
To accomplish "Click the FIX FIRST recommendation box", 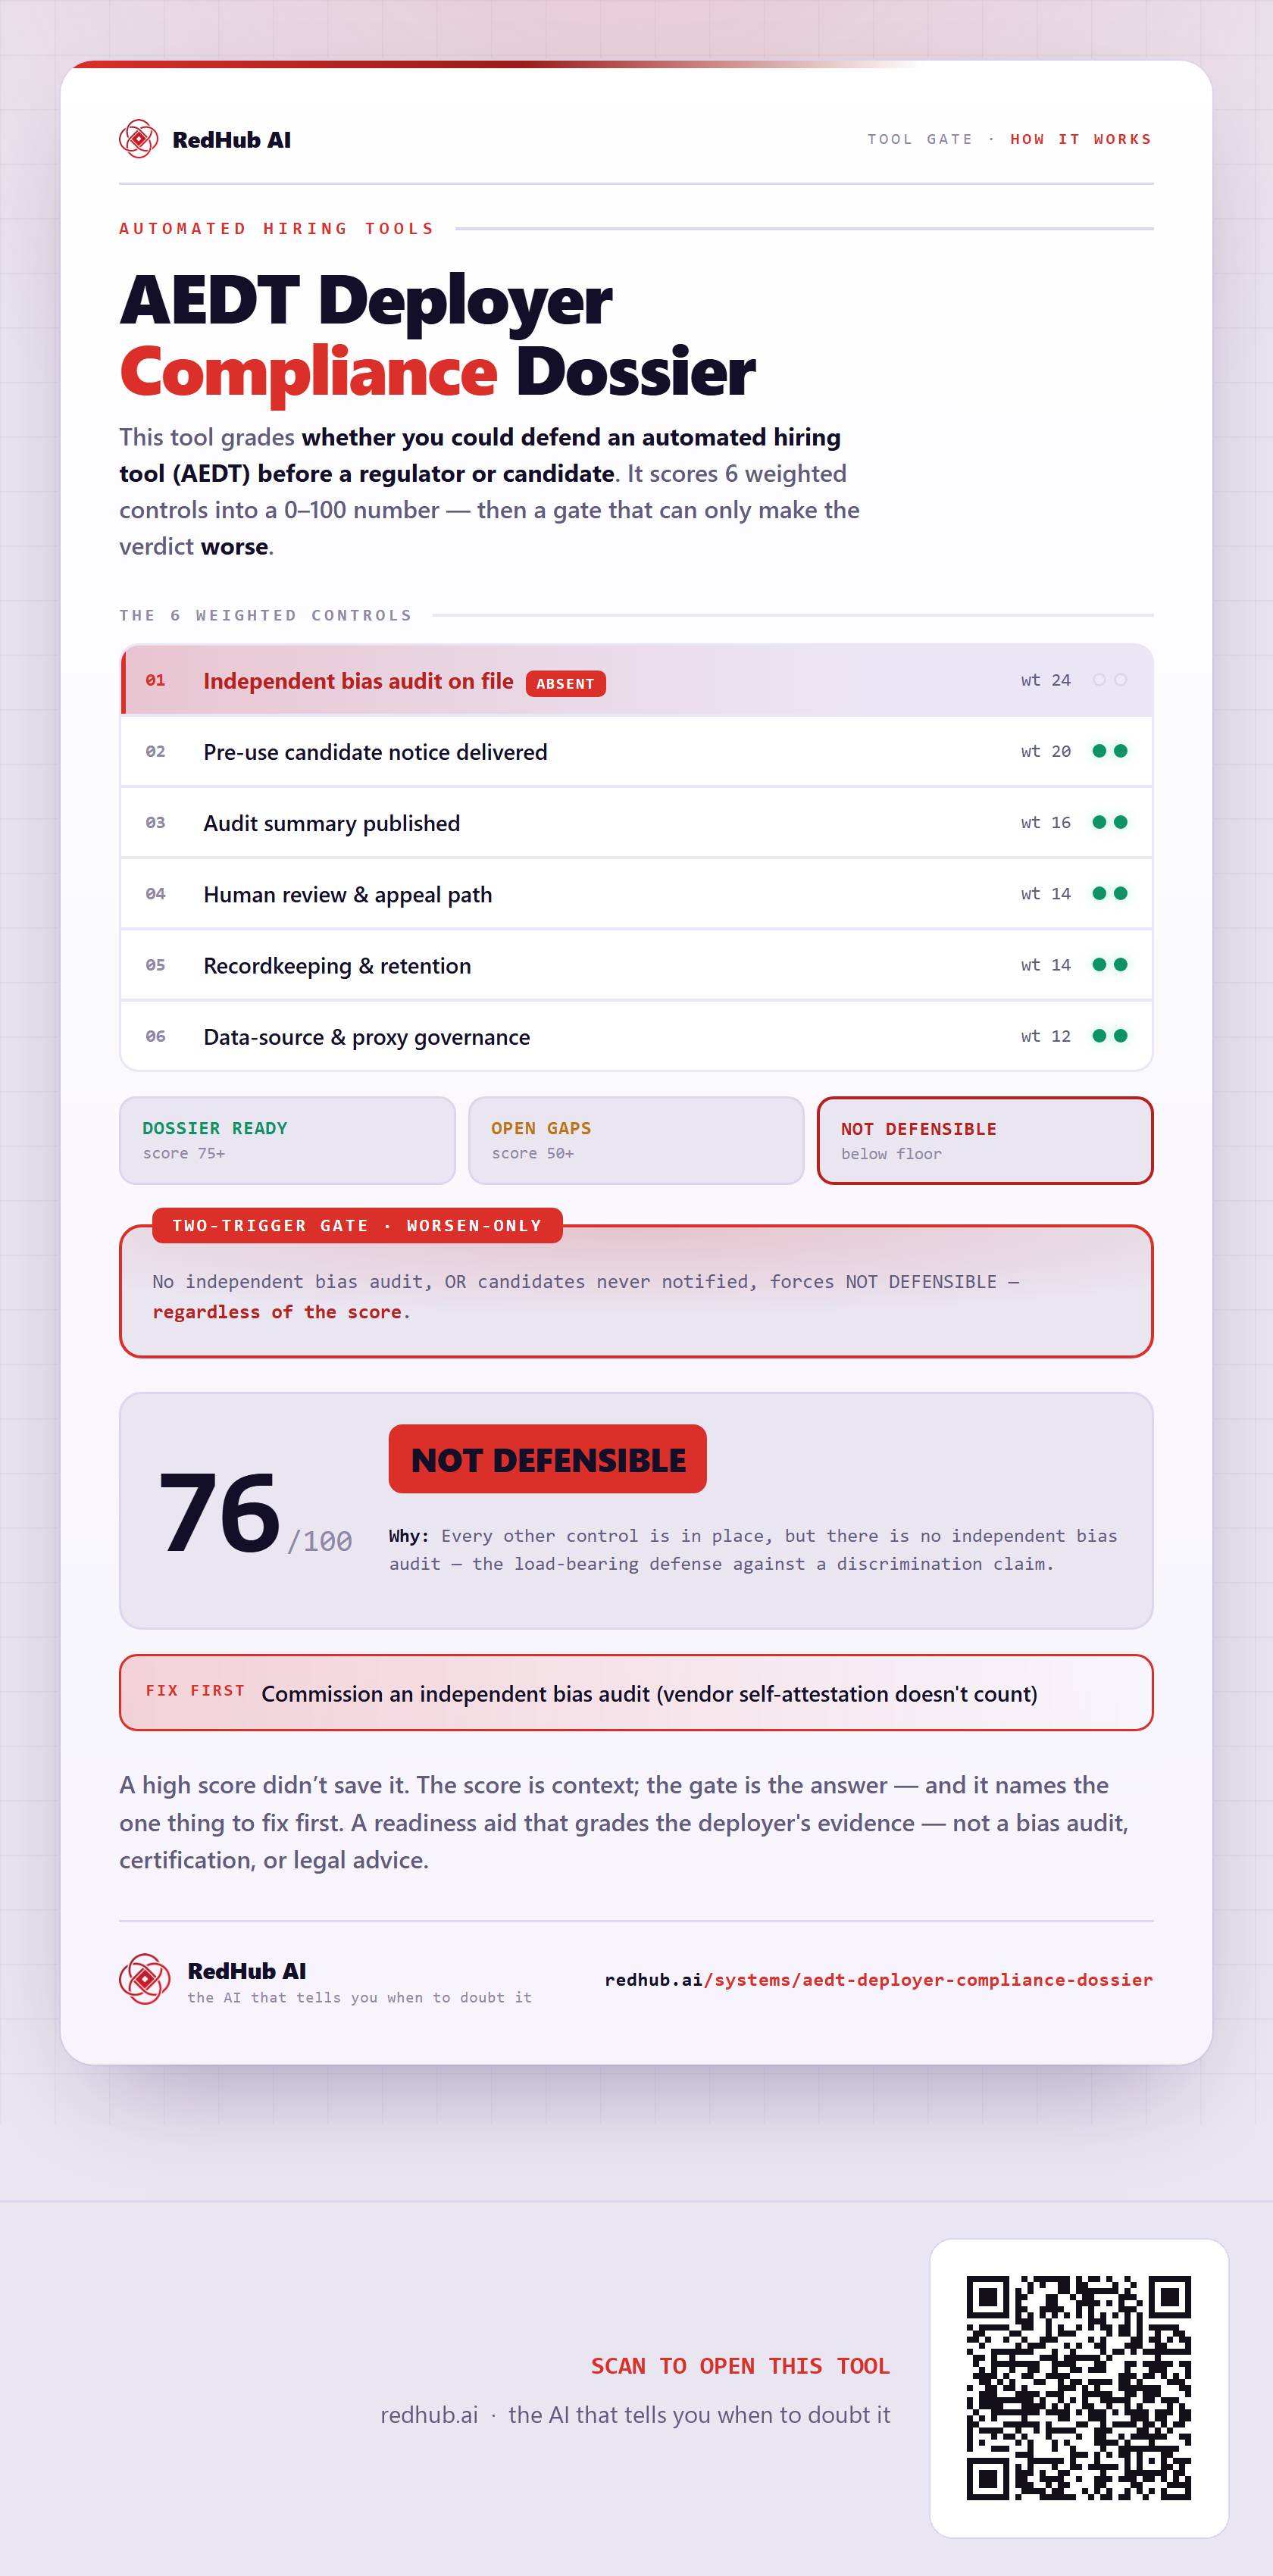I will (636, 1692).
